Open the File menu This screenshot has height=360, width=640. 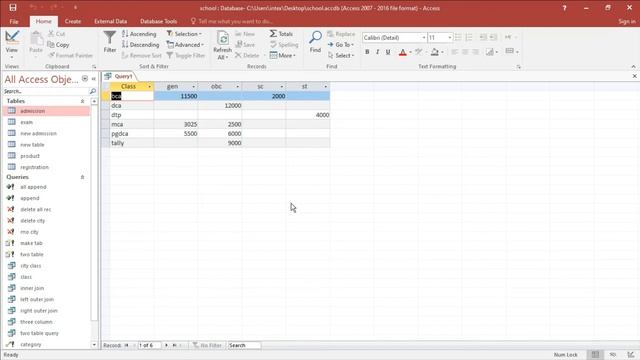pos(14,21)
